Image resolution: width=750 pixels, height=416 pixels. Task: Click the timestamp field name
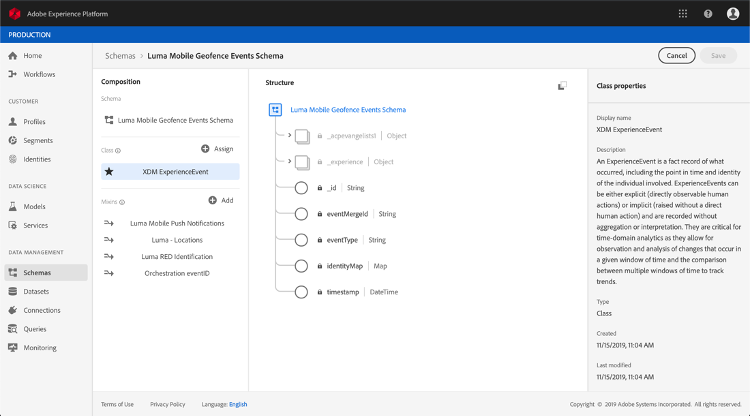pyautogui.click(x=342, y=292)
